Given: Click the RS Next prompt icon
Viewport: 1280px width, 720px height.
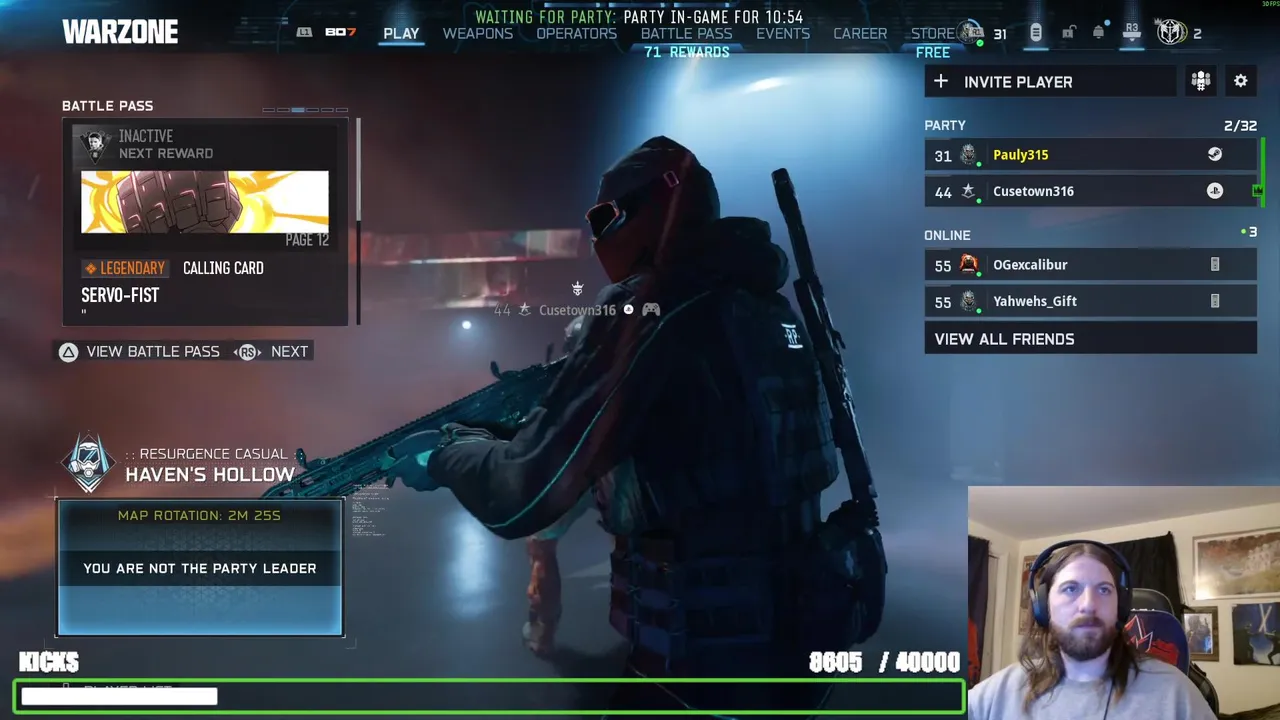Looking at the screenshot, I should (x=248, y=352).
